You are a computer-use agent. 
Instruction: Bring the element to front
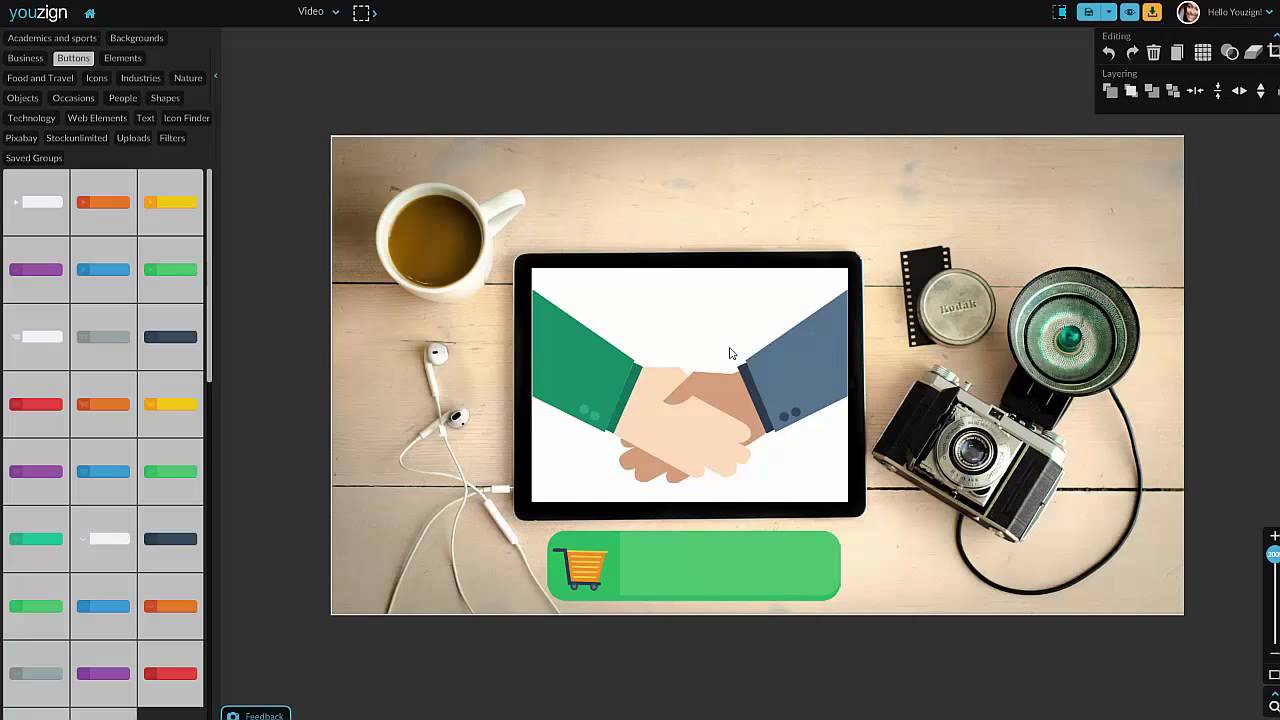click(1110, 91)
